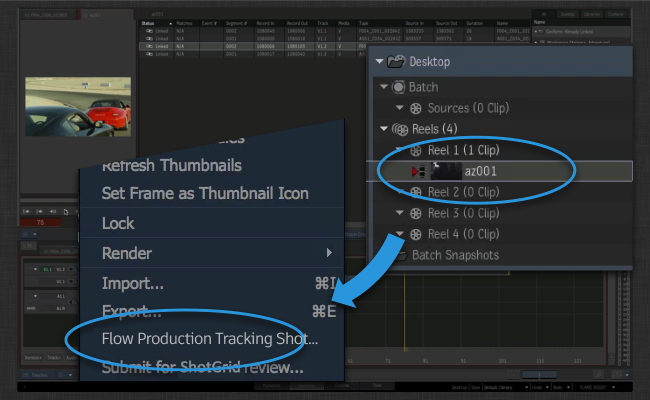The height and width of the screenshot is (400, 650).
Task: Select the Conform: Already Linked row
Action: coord(582,32)
